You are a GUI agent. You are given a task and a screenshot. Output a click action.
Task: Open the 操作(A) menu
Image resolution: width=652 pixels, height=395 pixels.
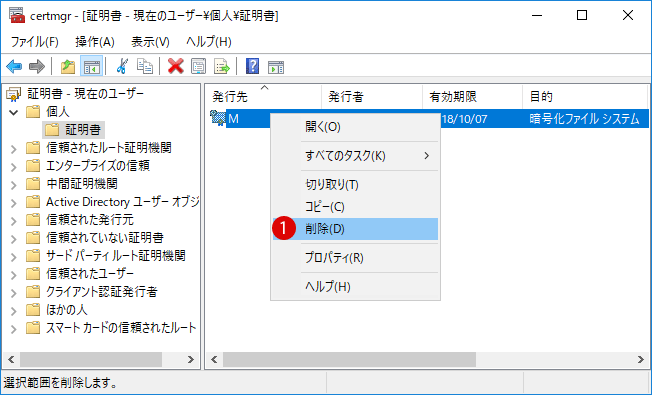[95, 42]
